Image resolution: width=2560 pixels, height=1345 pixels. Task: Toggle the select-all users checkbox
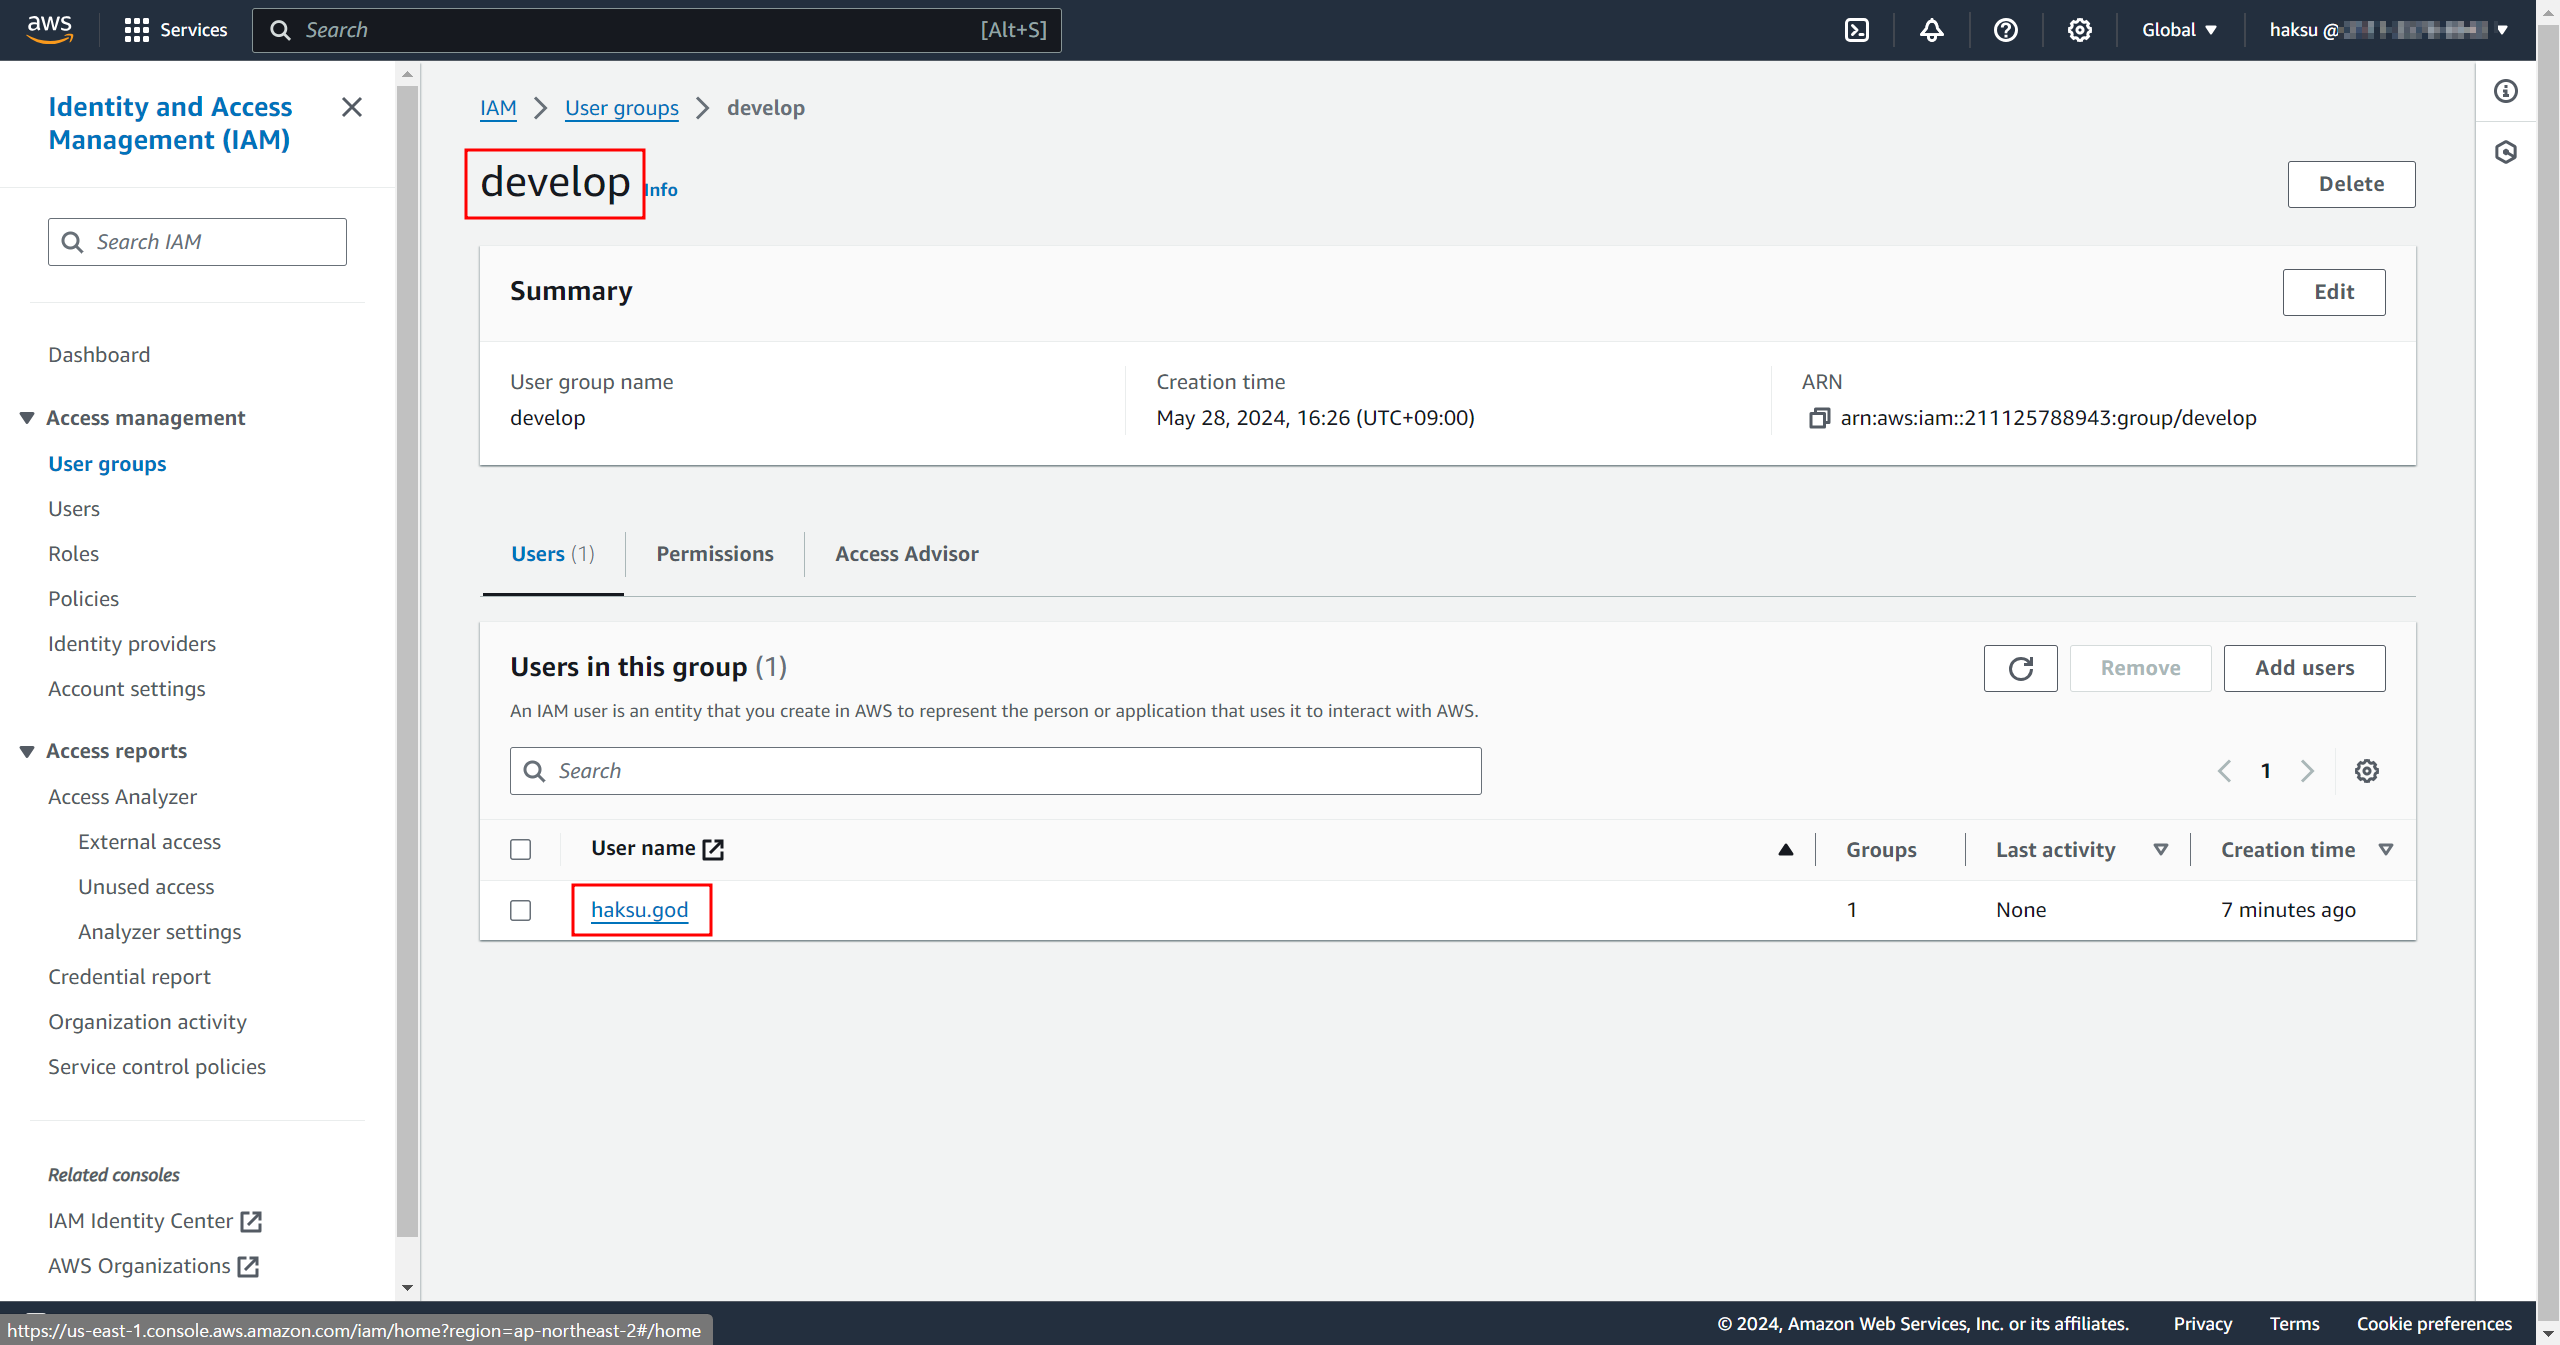tap(520, 849)
